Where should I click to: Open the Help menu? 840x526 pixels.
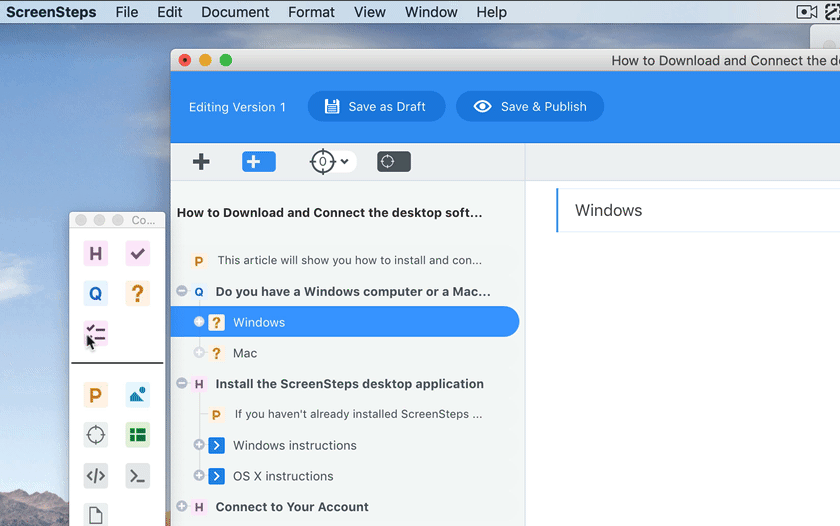491,12
